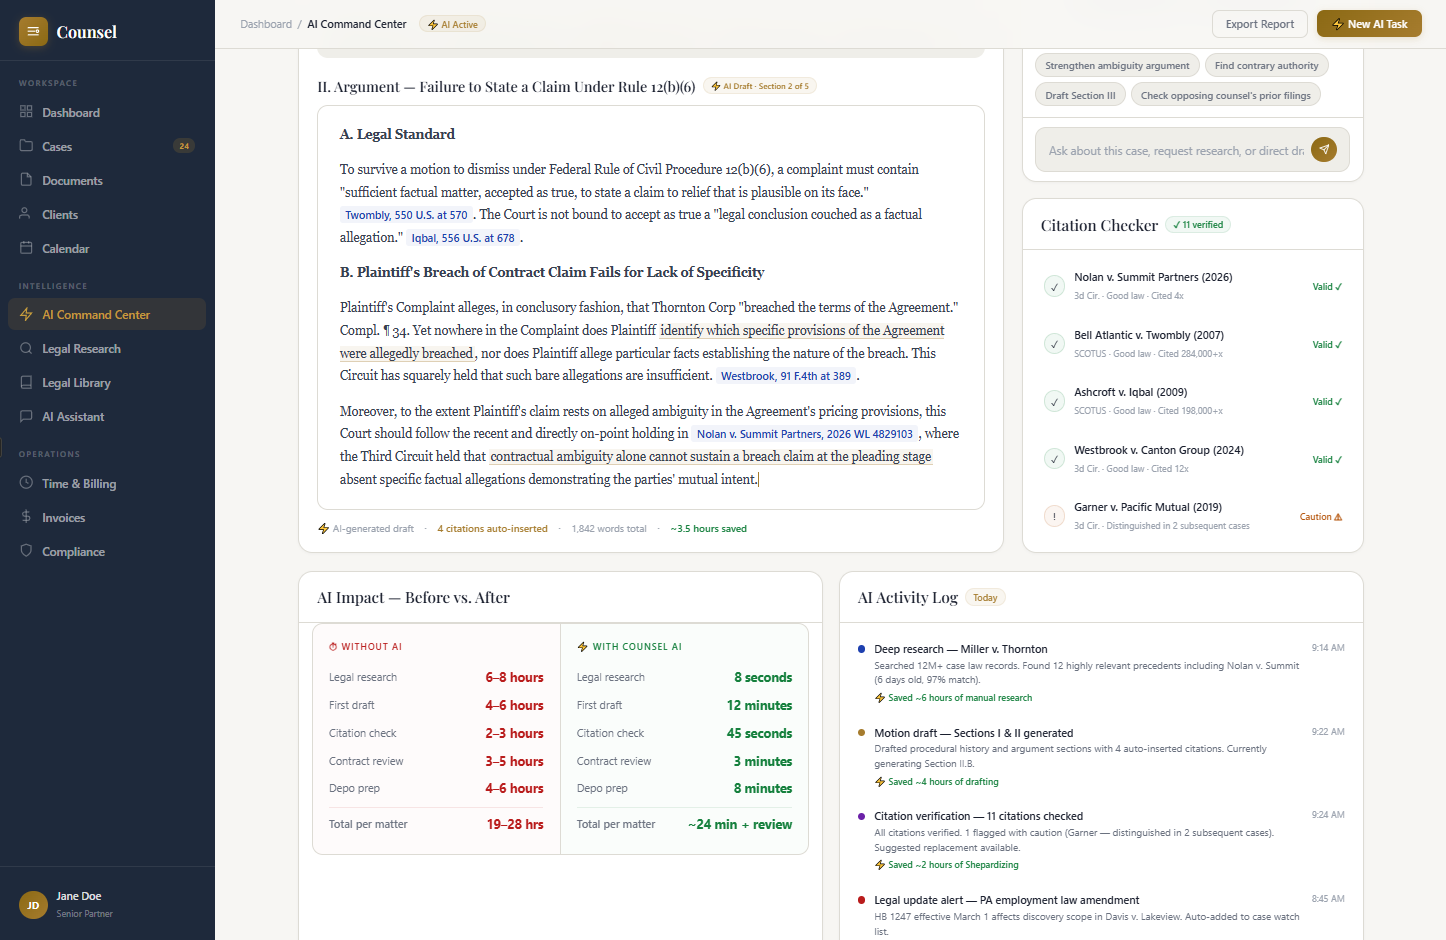
Task: Click the AI-generated draft lightning icon
Action: (323, 529)
